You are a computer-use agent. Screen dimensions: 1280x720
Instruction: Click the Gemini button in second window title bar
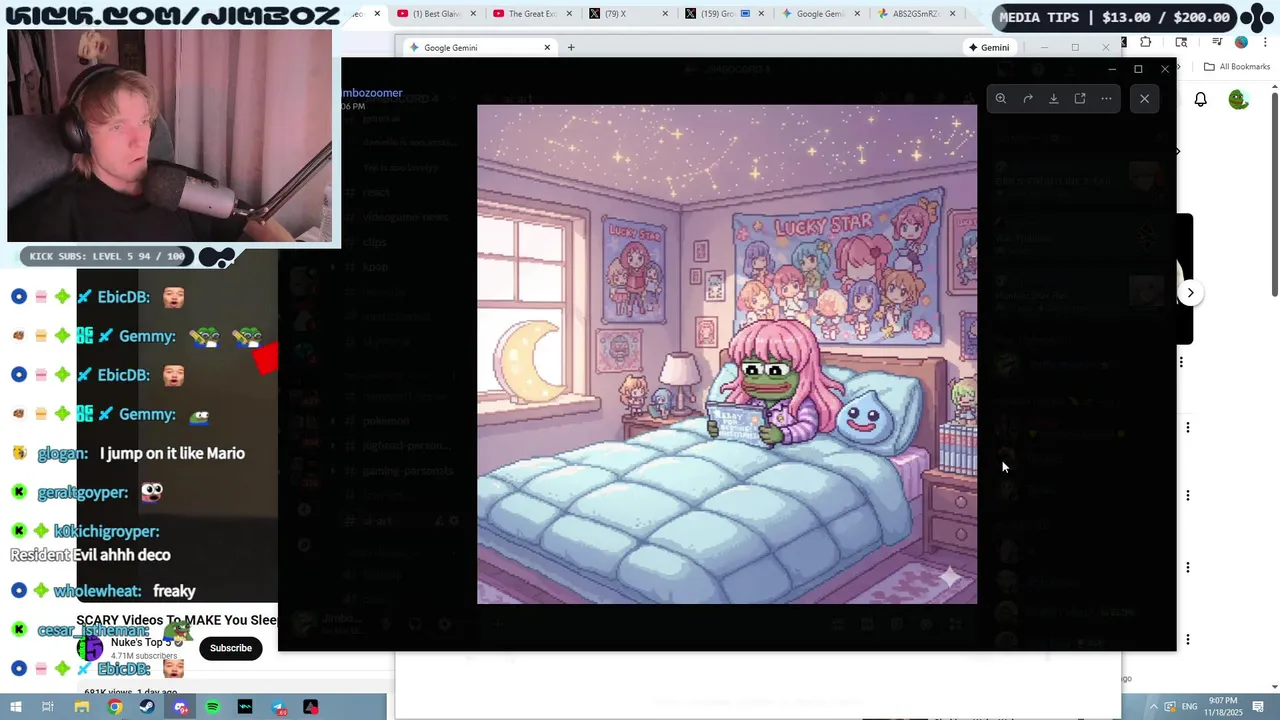tap(989, 47)
